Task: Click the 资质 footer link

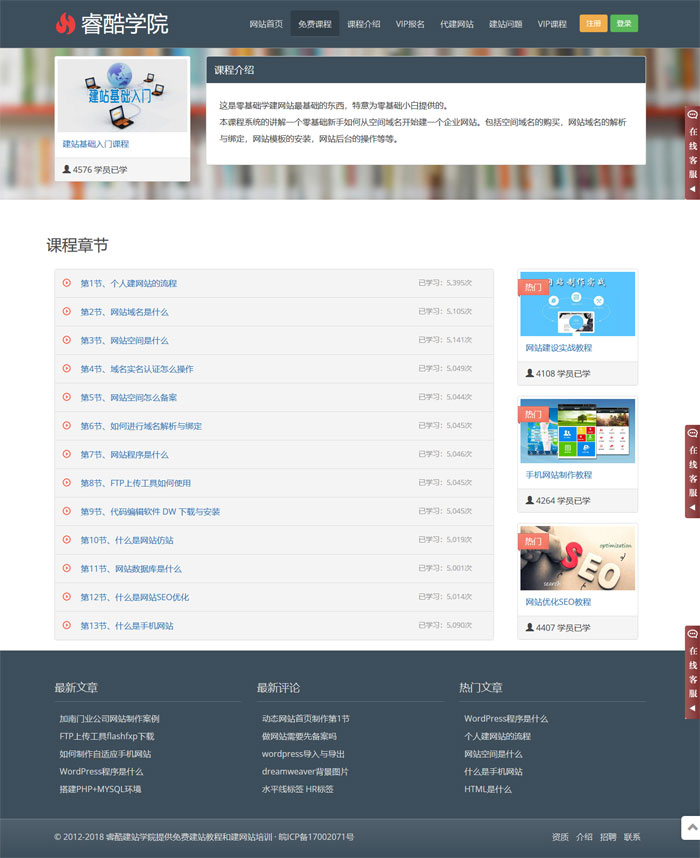Action: [x=560, y=836]
